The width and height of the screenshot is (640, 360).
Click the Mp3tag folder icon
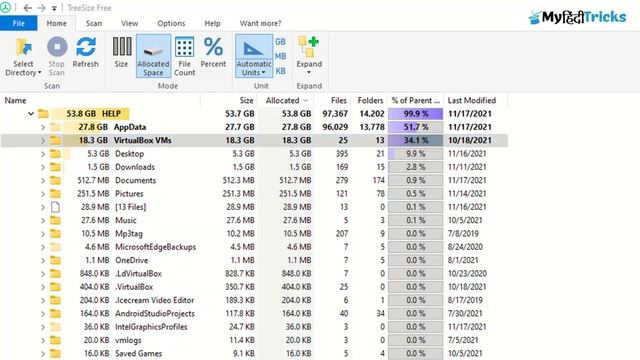point(56,234)
